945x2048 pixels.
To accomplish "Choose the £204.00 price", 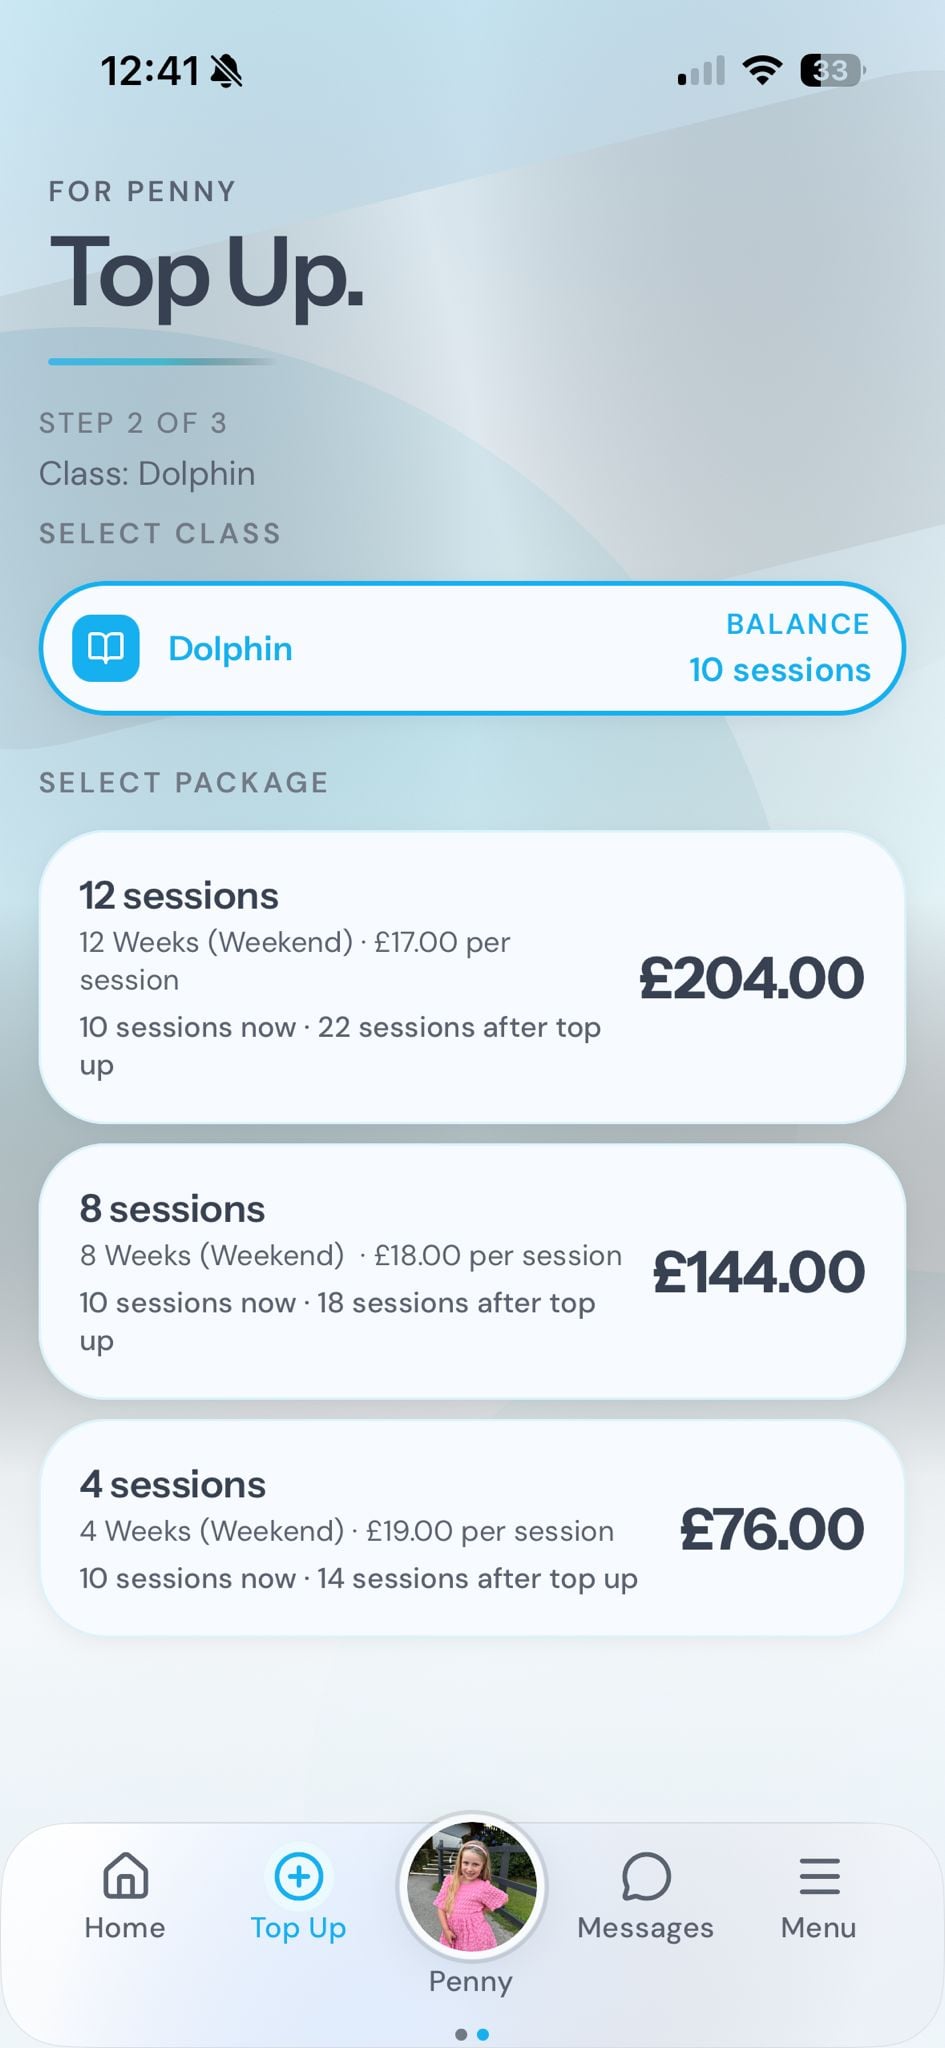I will [x=751, y=977].
